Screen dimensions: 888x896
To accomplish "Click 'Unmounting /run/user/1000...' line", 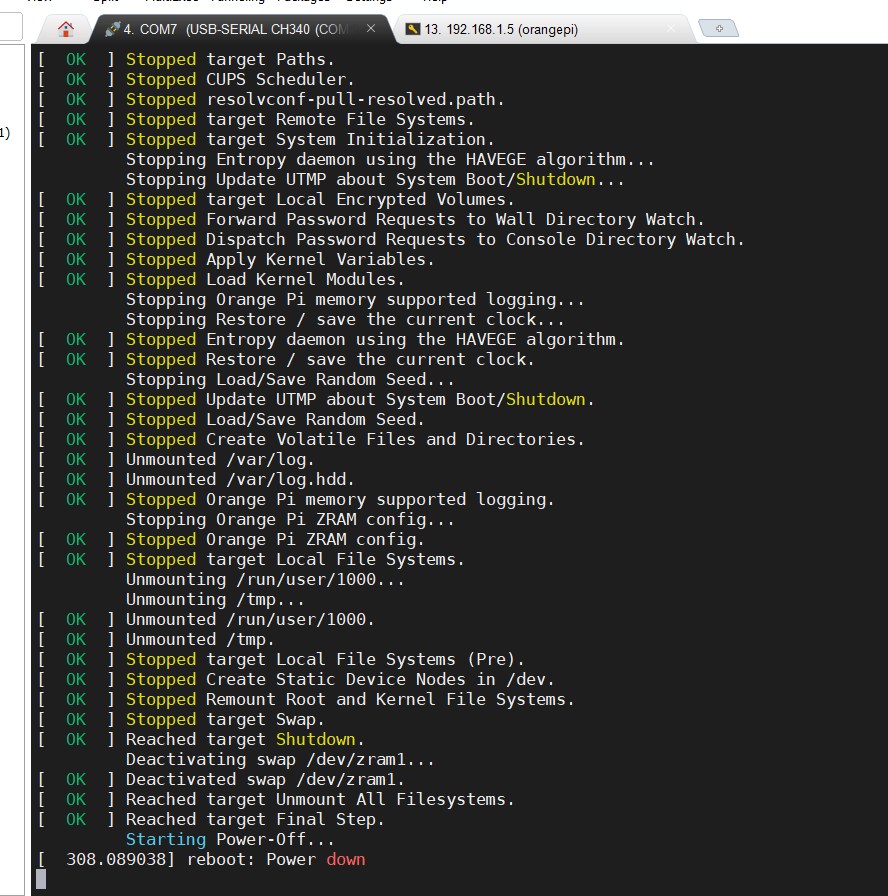I will click(265, 579).
